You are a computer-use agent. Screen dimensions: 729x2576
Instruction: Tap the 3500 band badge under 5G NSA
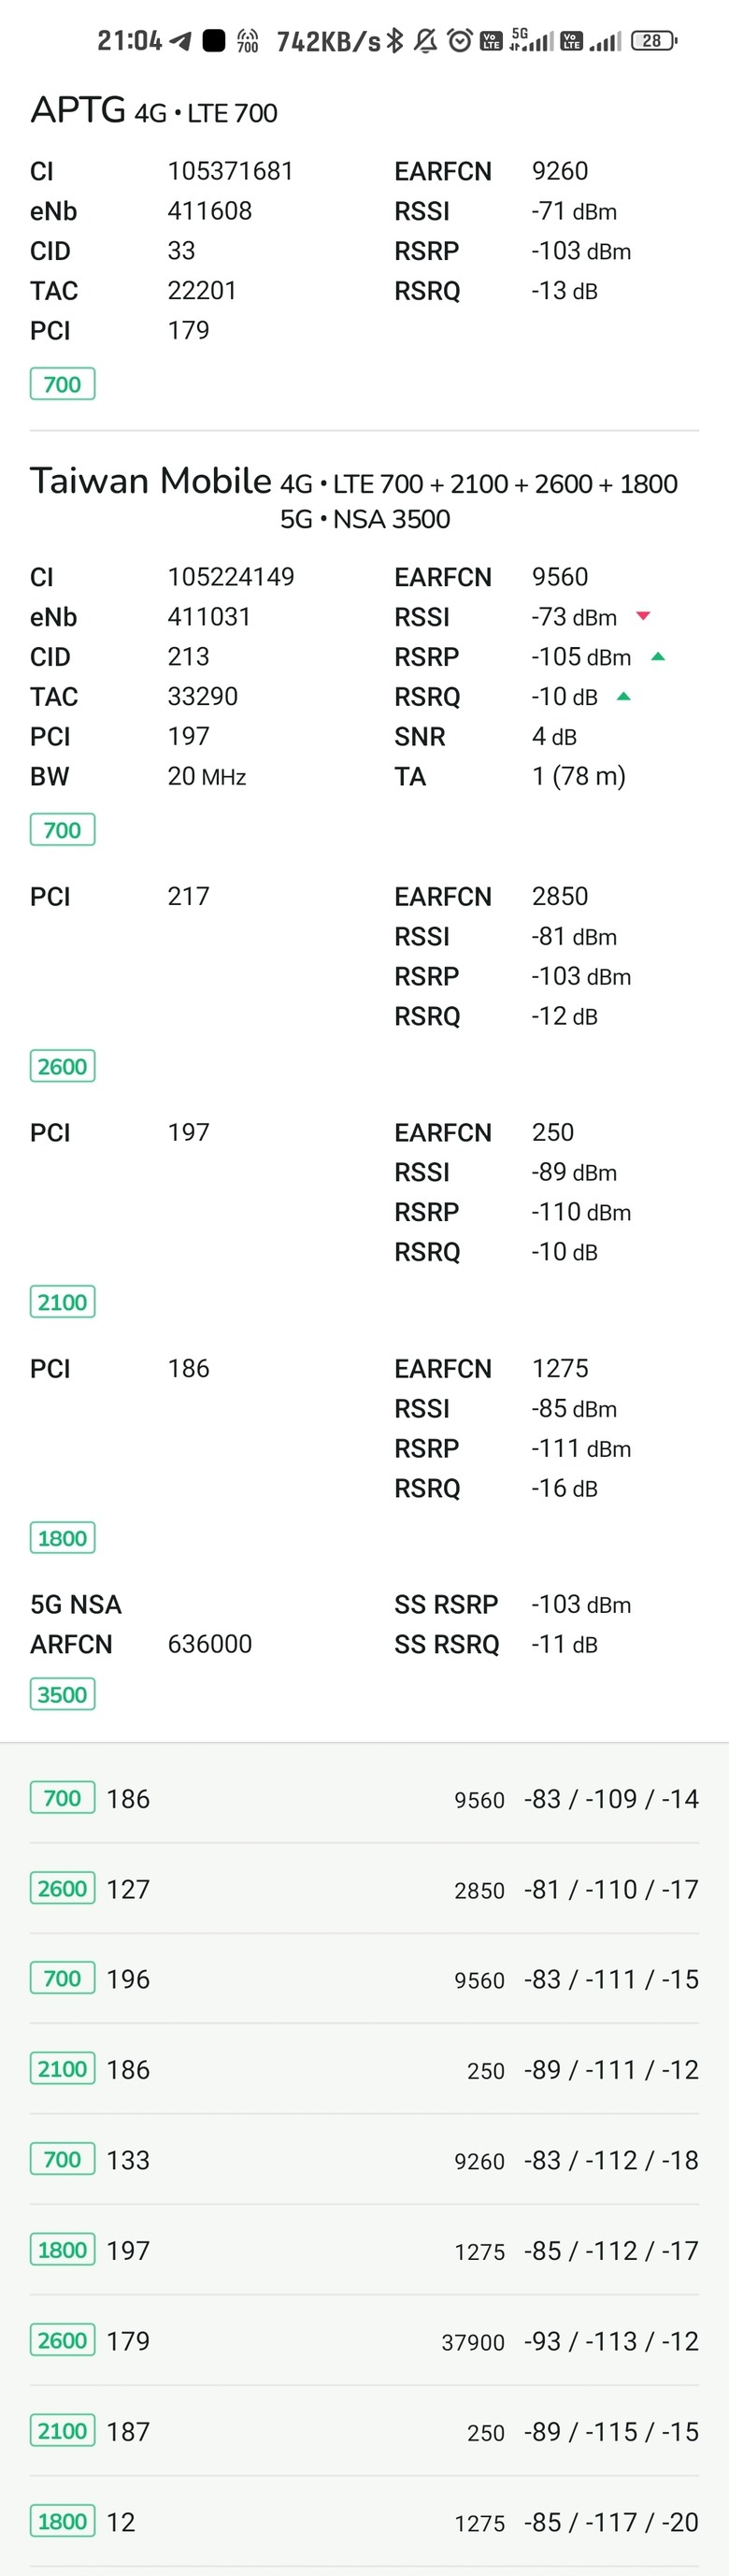(62, 1694)
